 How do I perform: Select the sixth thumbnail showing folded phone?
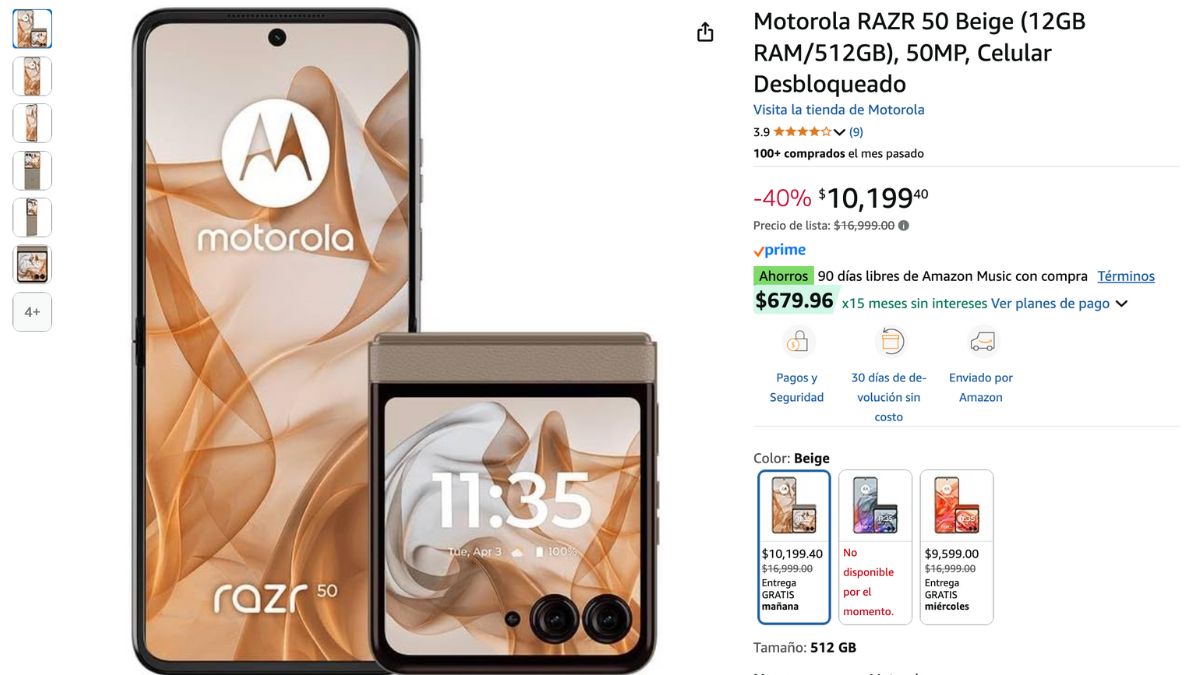(x=32, y=265)
